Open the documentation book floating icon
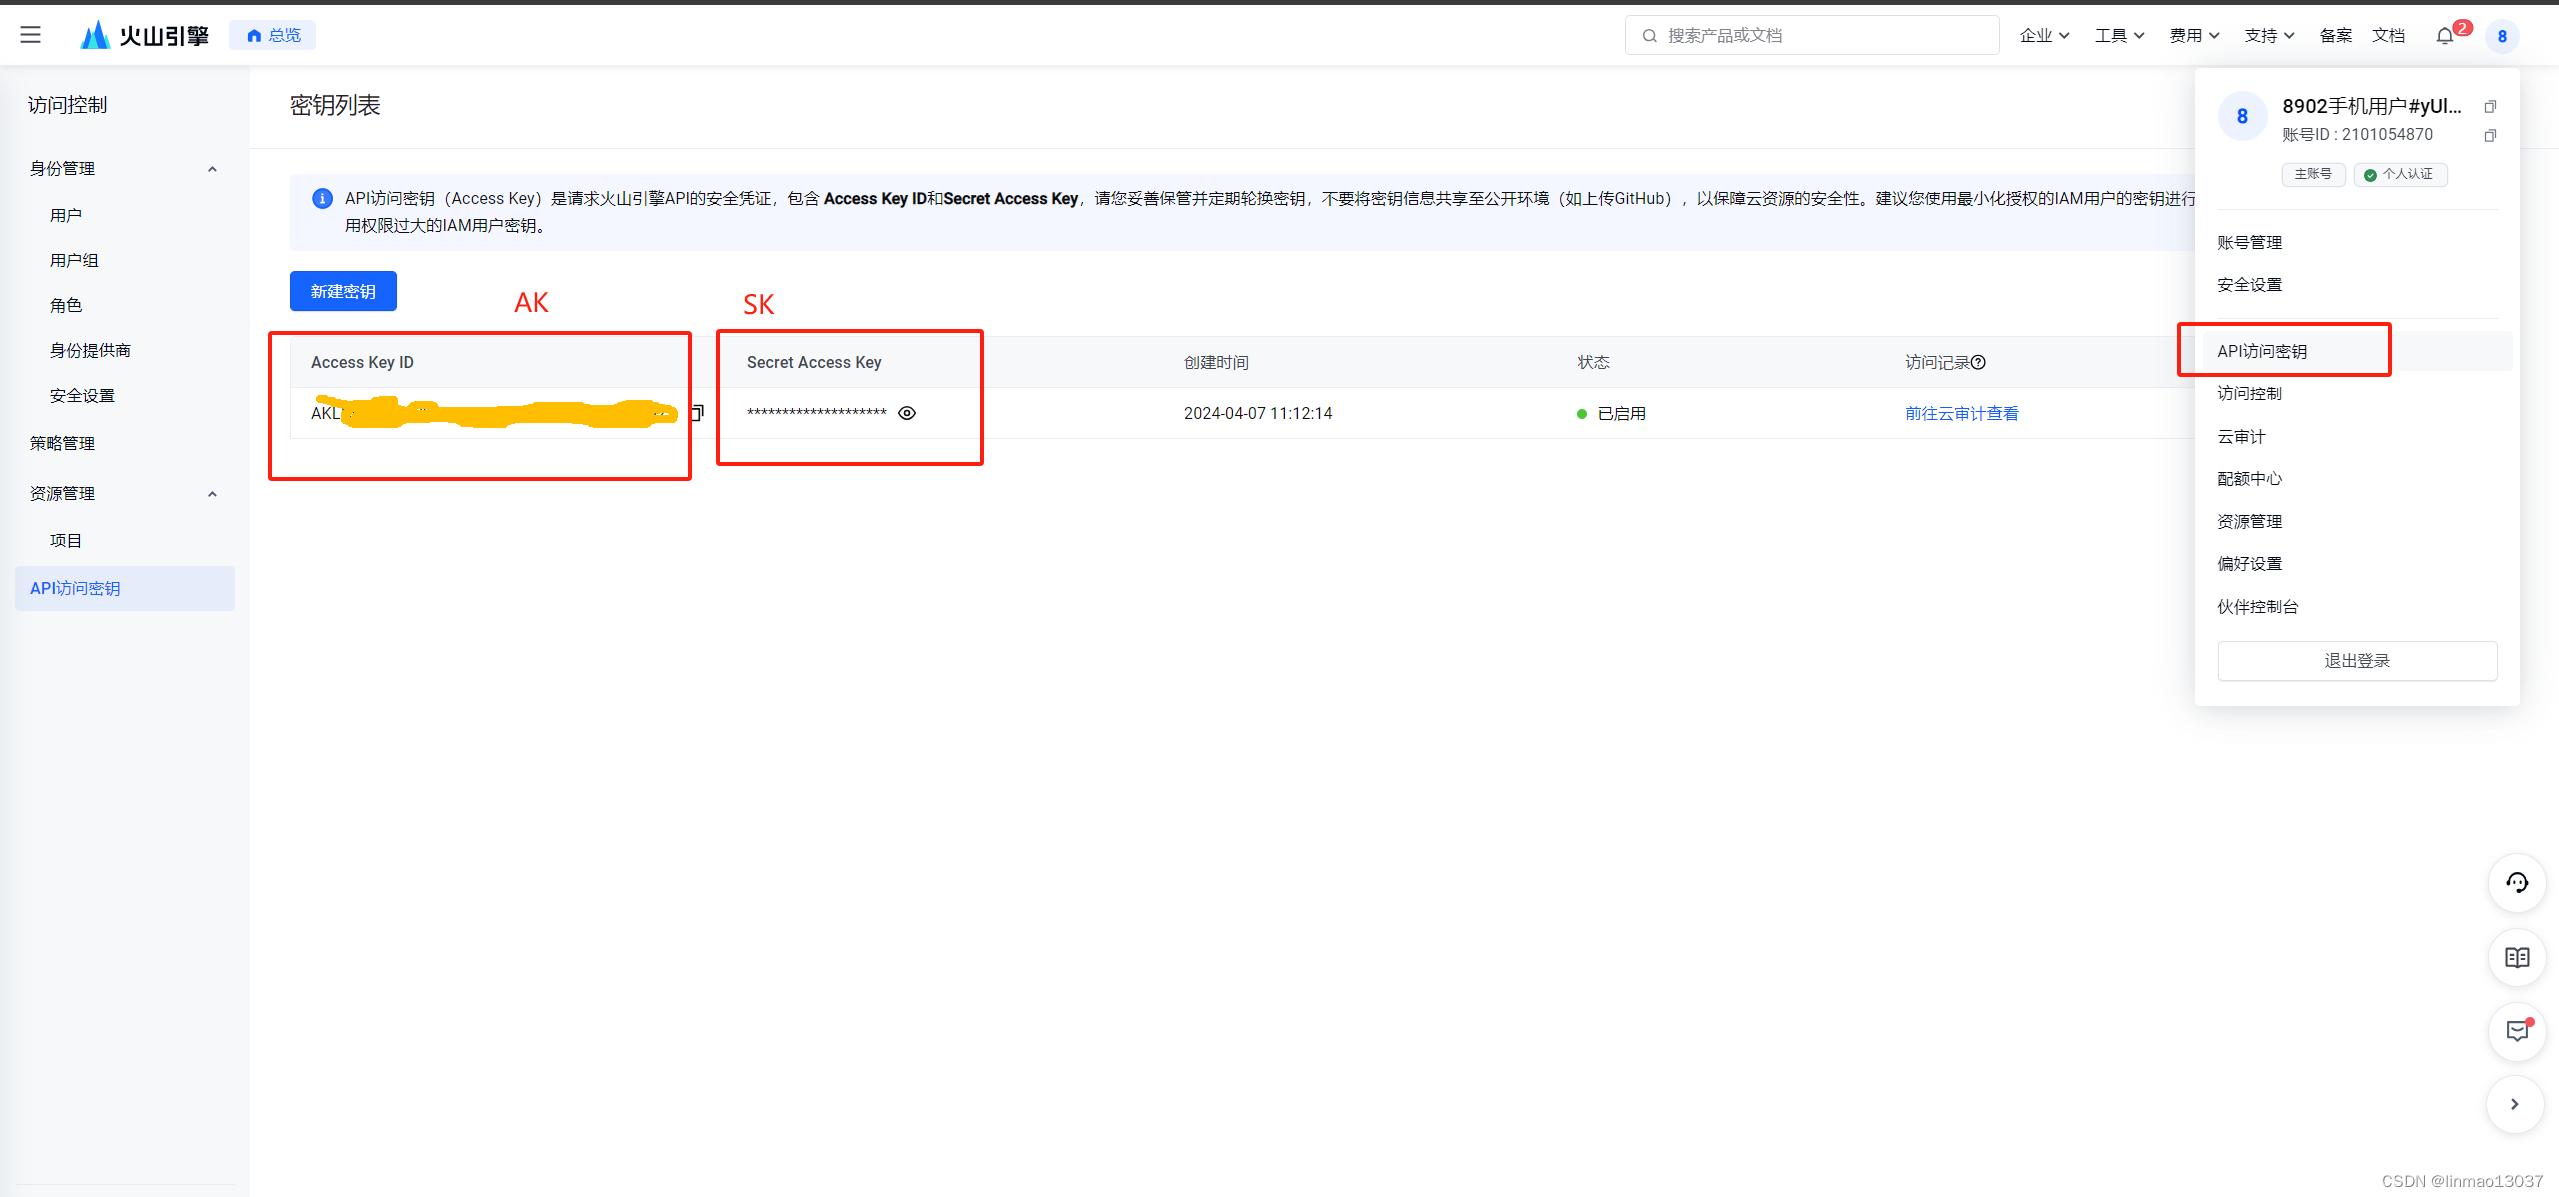Screen dimensions: 2559x1197 (2516, 958)
